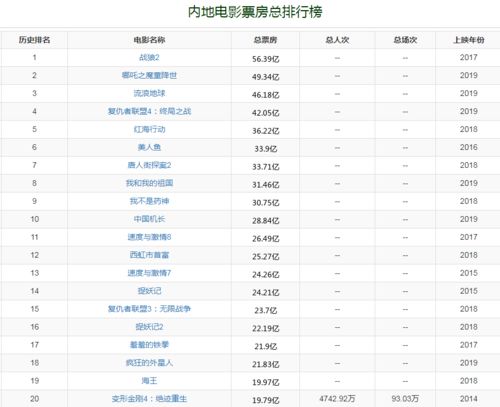The image size is (500, 407).
Task: Click rank number 5 cell
Action: tap(34, 129)
